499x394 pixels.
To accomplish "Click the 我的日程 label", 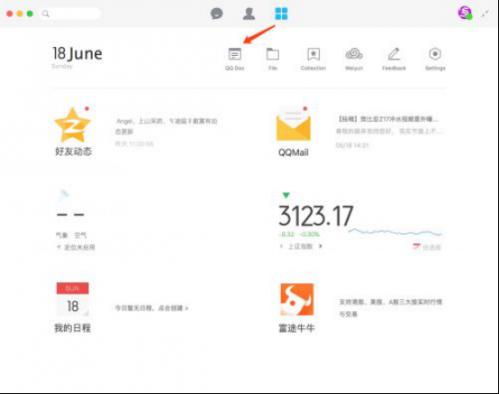I will (x=72, y=328).
